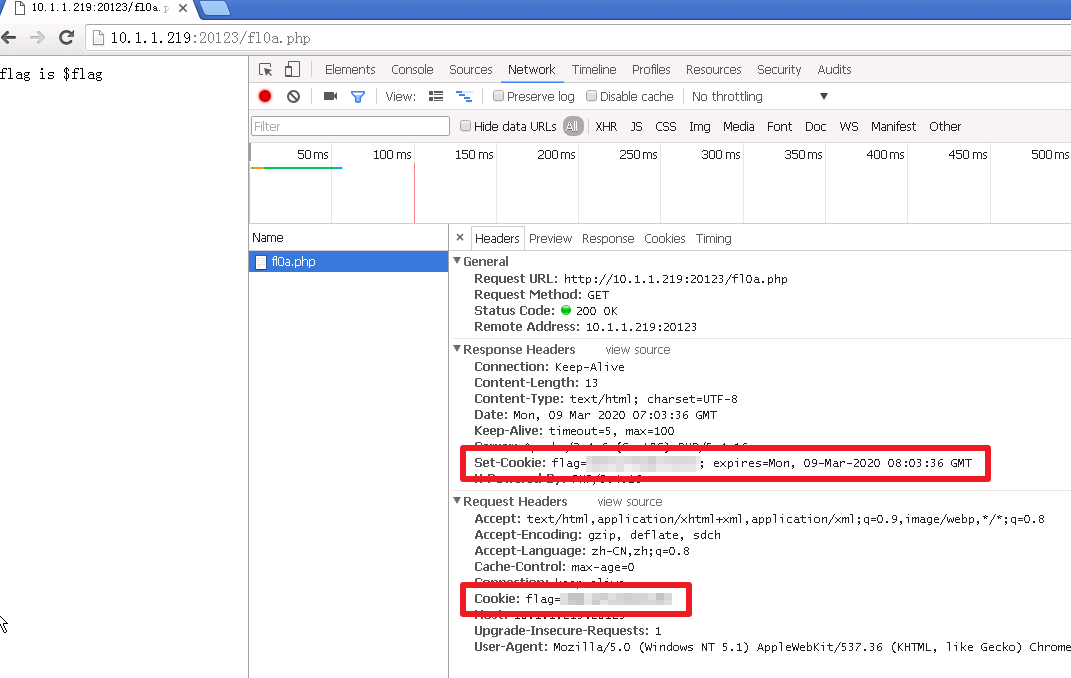Show waterfall overview view icon
This screenshot has height=678, width=1071.
(464, 96)
